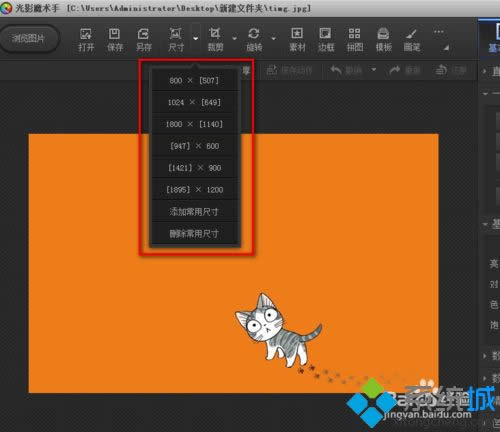Screen dimensions: 500x432
Task: Expand the dropdown arrow beside 旋转
Action: (x=274, y=38)
